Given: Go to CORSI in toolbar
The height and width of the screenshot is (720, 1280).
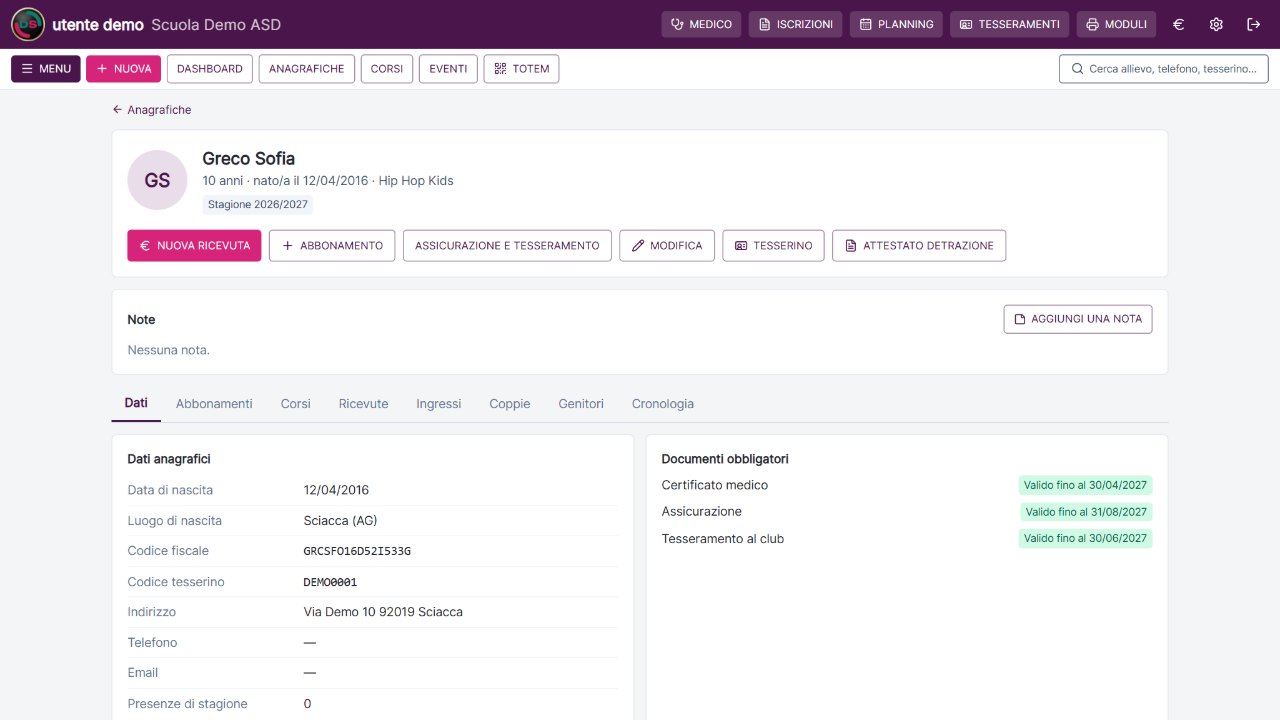Looking at the screenshot, I should [x=387, y=69].
